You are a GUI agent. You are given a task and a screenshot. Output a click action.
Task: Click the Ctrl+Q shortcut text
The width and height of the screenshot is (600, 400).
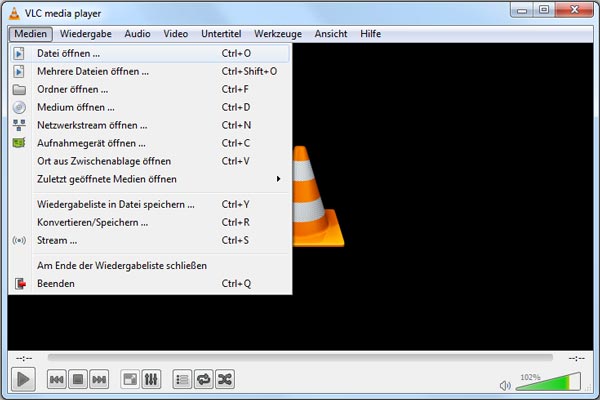point(236,284)
